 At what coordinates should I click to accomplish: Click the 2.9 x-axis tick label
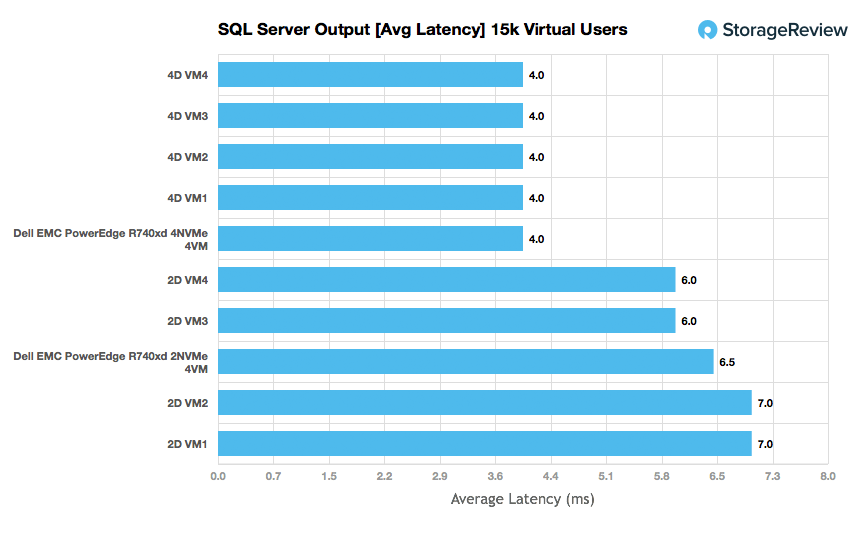440,476
